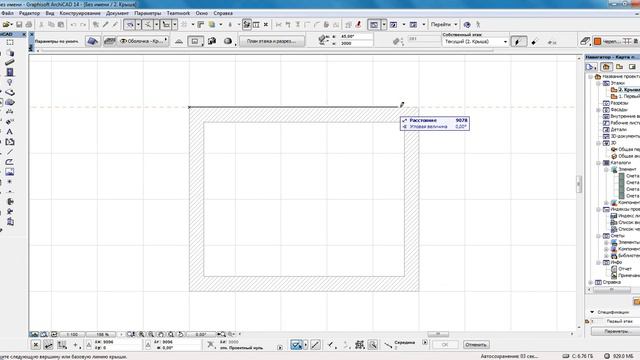Click the zoom percentage button
The height and width of the screenshot is (360, 640).
point(101,334)
